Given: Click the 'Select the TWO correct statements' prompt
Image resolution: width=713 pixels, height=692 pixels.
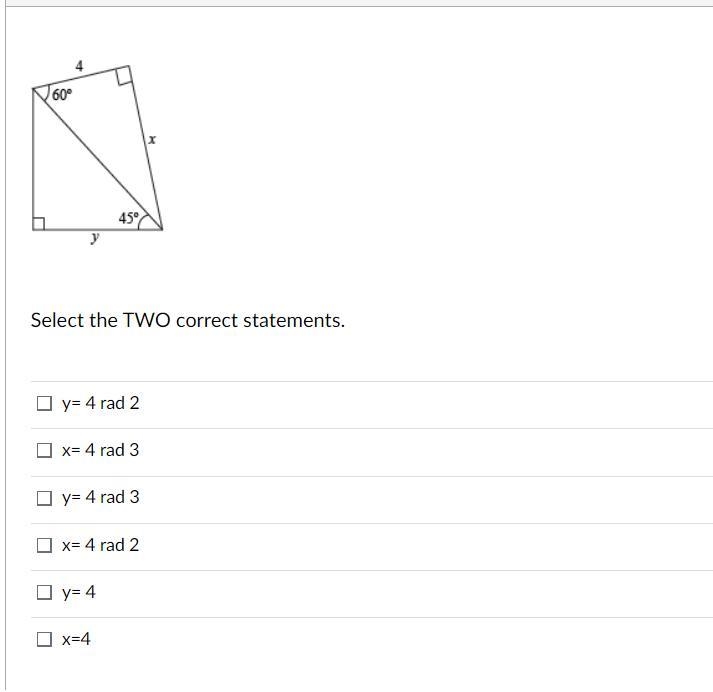Looking at the screenshot, I should click(188, 321).
